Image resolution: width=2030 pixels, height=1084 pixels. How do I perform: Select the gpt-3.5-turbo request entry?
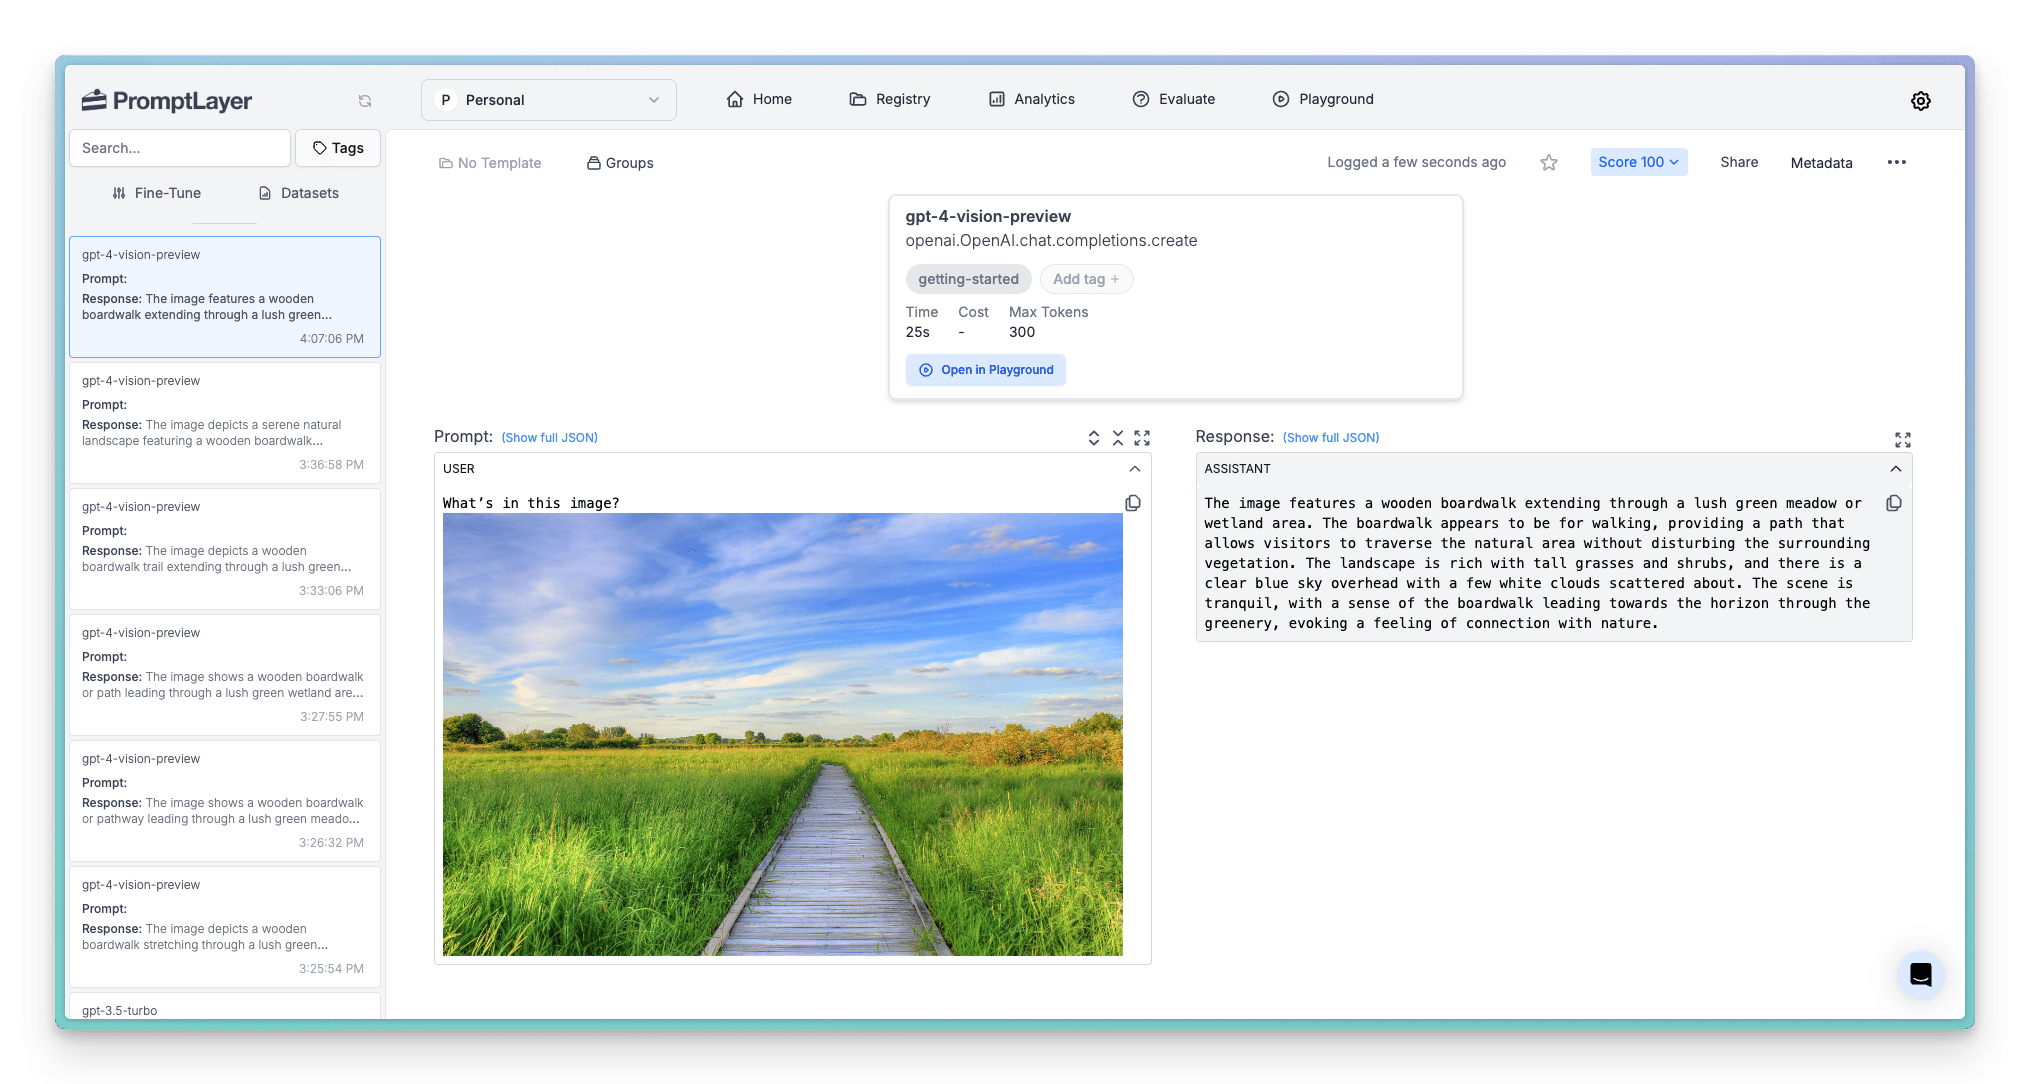[x=225, y=1007]
